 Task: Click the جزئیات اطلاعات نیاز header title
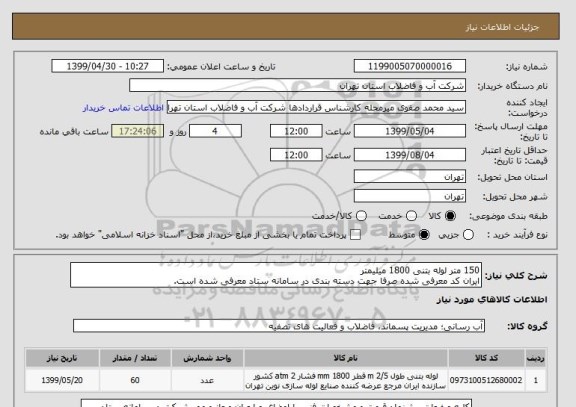(502, 28)
